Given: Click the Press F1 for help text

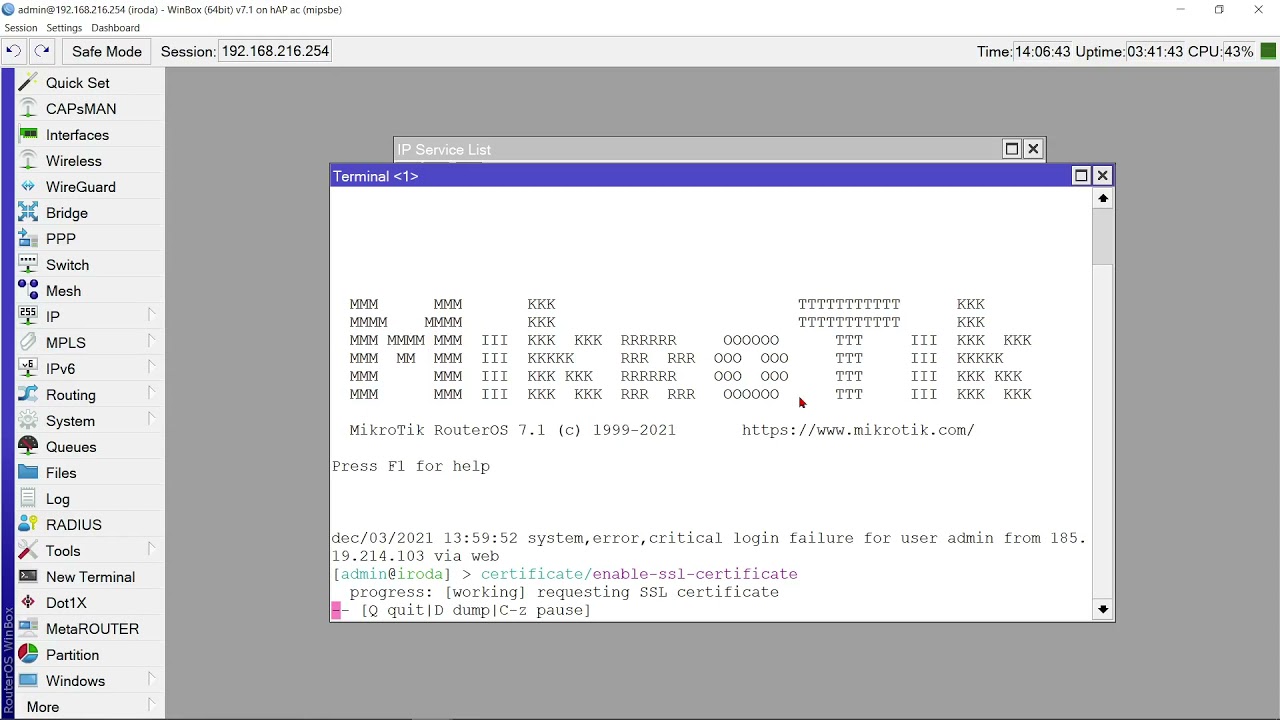Looking at the screenshot, I should [x=411, y=466].
